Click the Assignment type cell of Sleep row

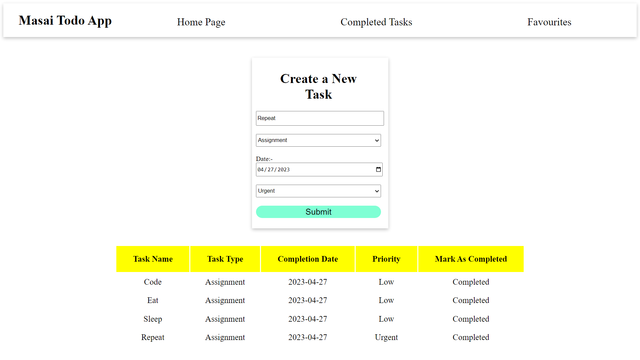click(225, 319)
